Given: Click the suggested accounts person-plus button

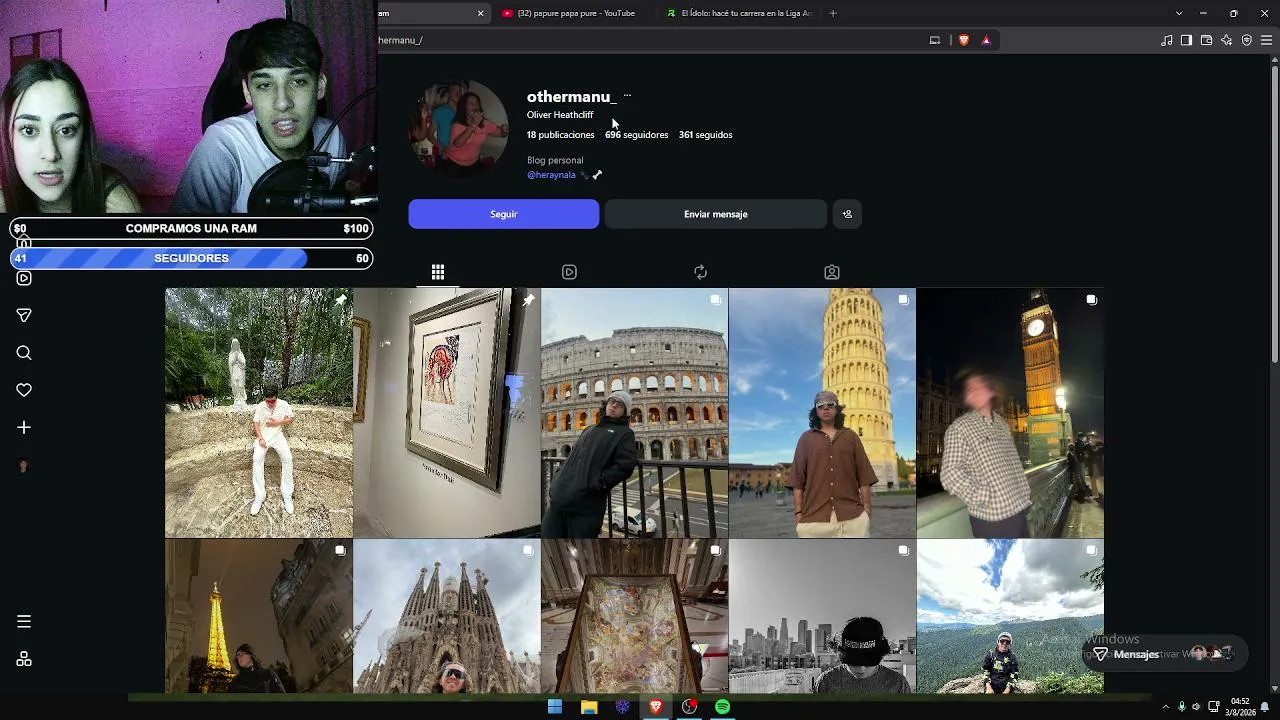Looking at the screenshot, I should point(847,214).
